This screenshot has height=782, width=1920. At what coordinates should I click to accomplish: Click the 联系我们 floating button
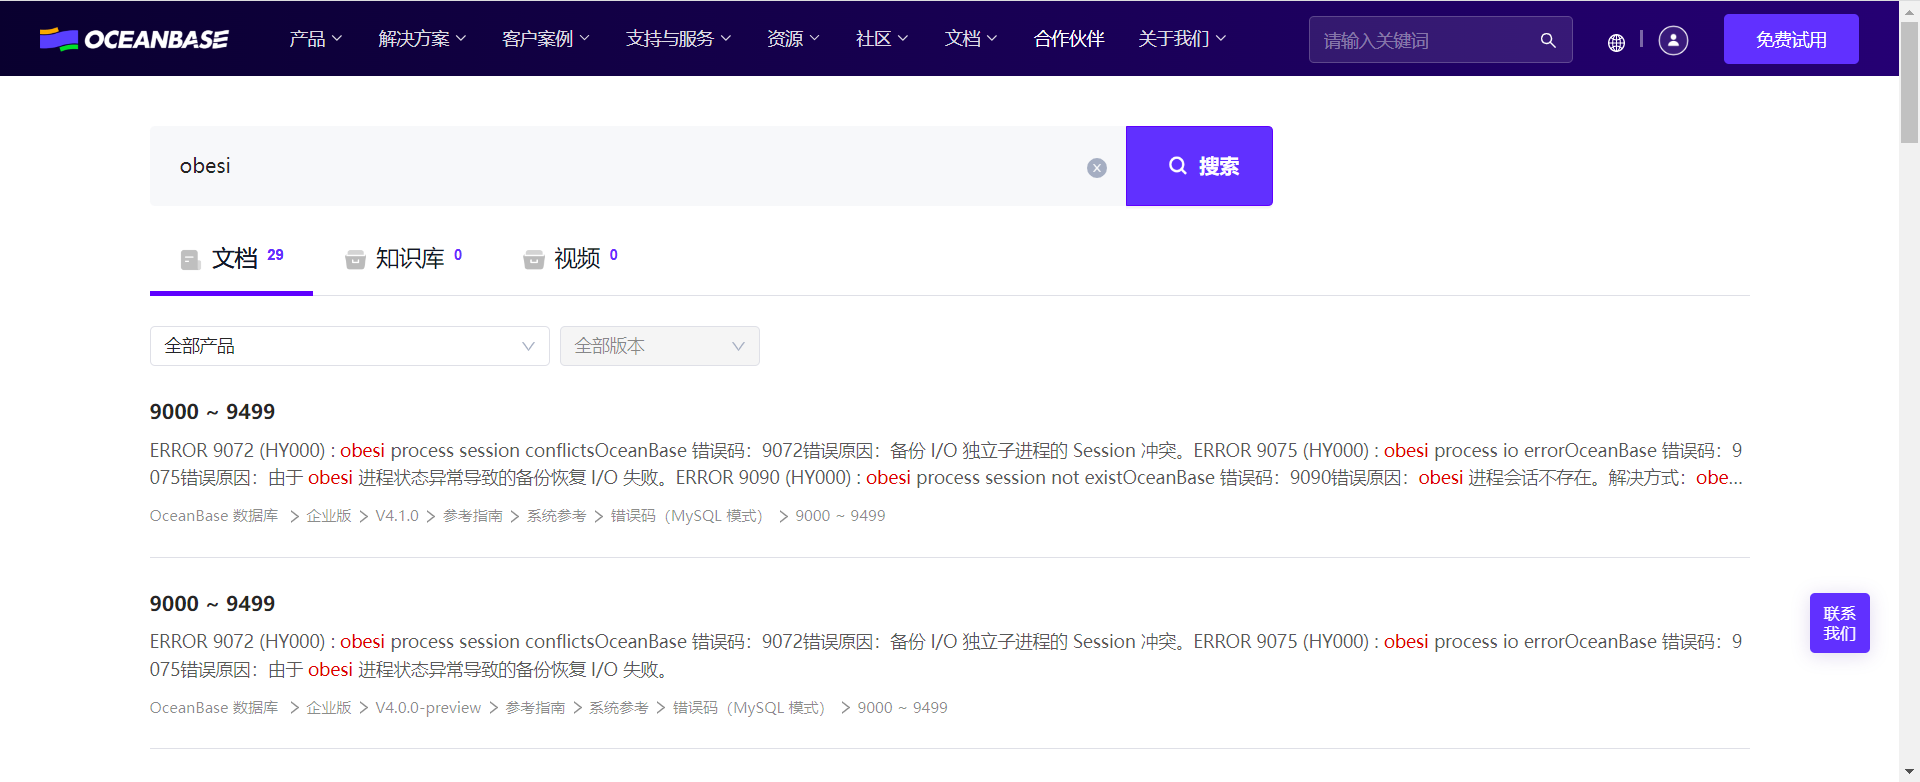pyautogui.click(x=1840, y=623)
